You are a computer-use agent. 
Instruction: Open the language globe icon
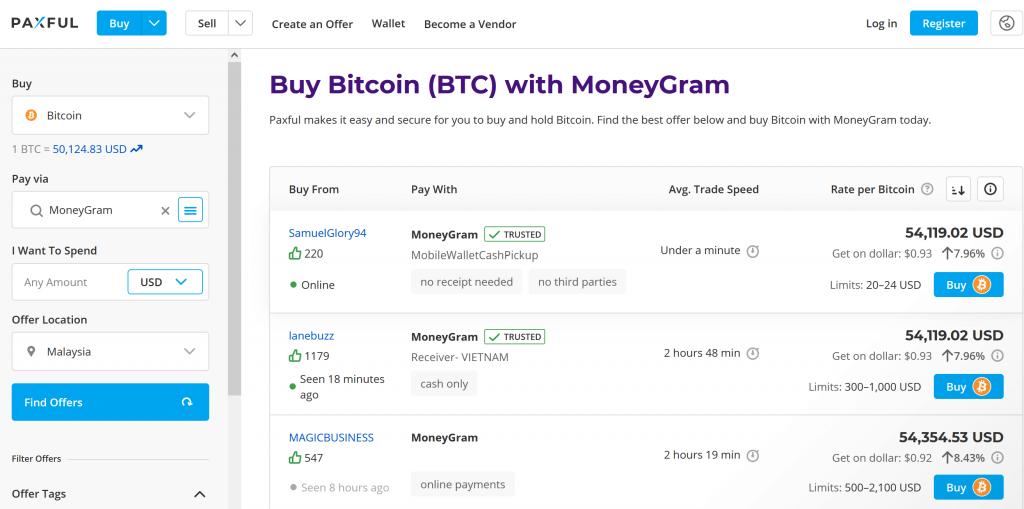point(1006,24)
